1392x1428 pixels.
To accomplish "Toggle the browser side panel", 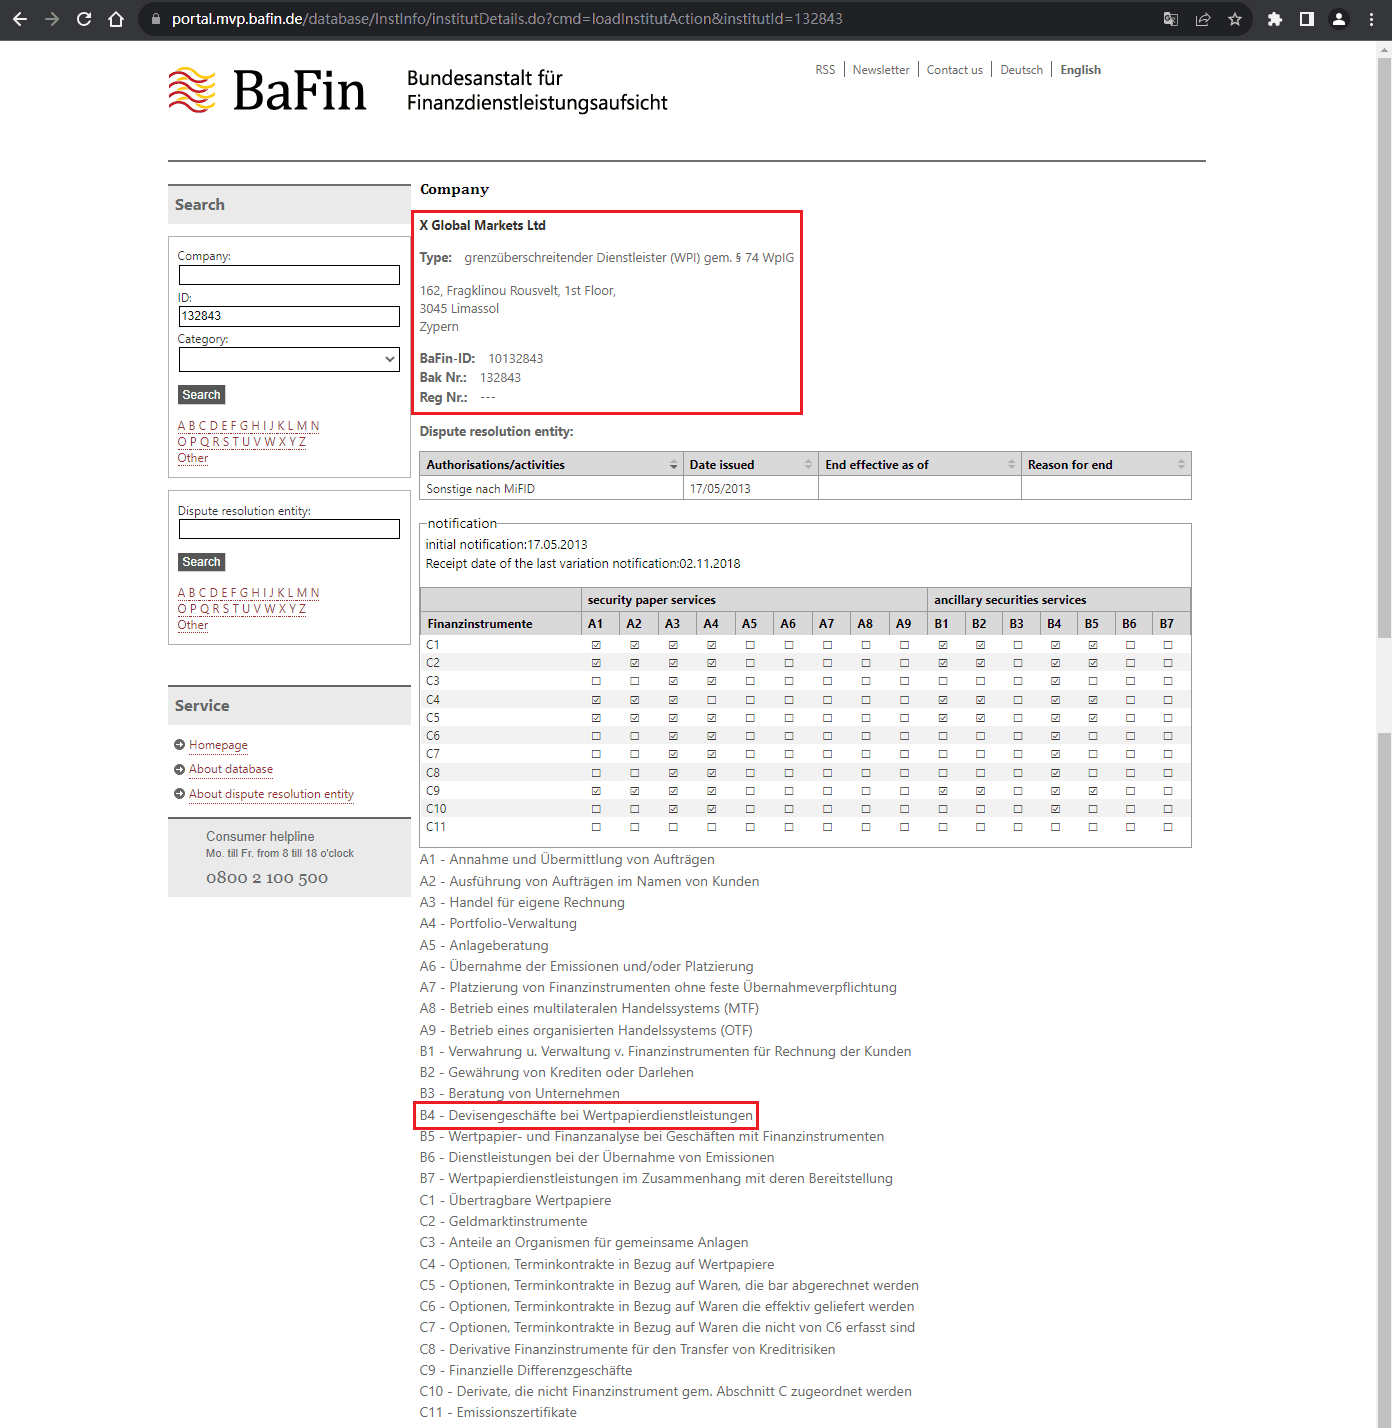I will pos(1307,19).
